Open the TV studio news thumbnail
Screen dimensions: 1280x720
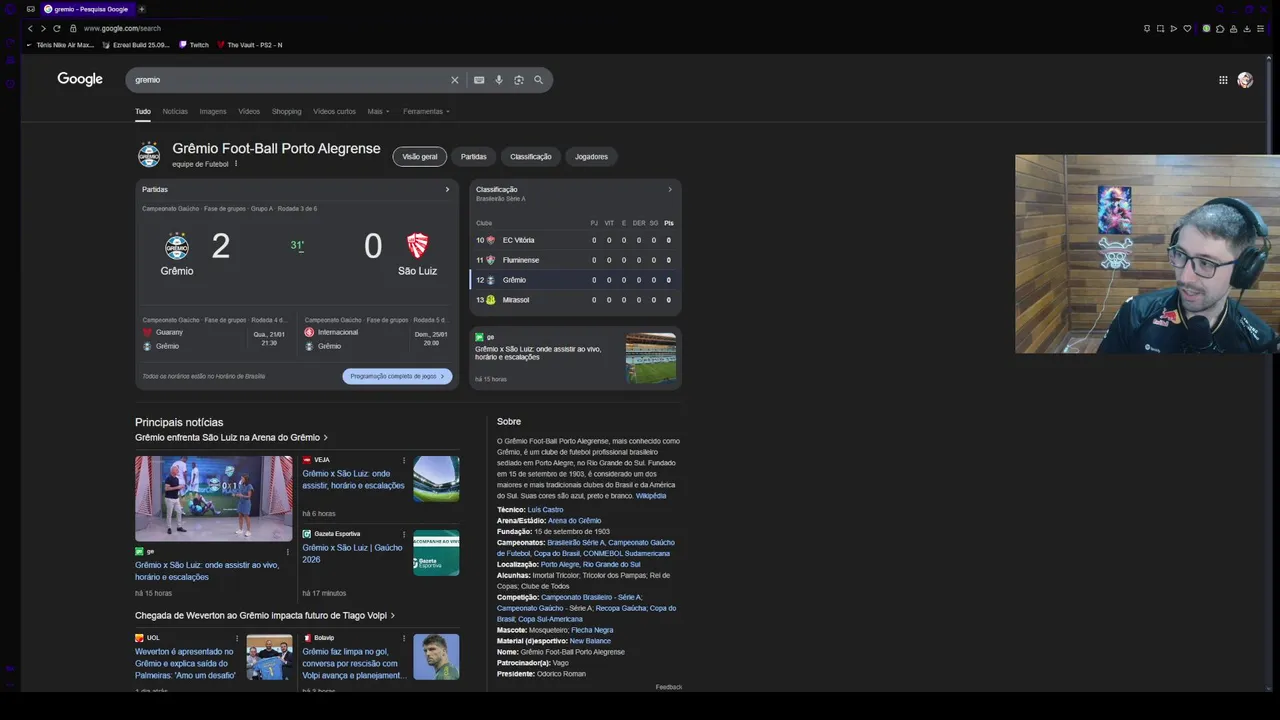(x=214, y=498)
